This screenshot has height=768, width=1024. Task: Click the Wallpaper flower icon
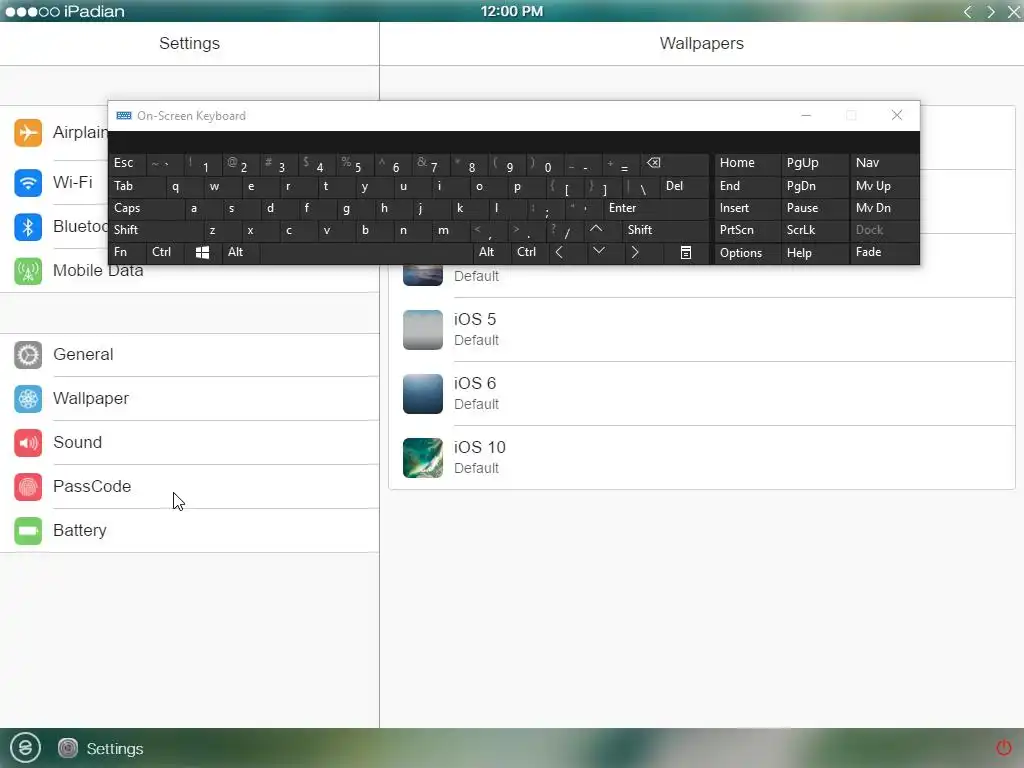pyautogui.click(x=28, y=398)
